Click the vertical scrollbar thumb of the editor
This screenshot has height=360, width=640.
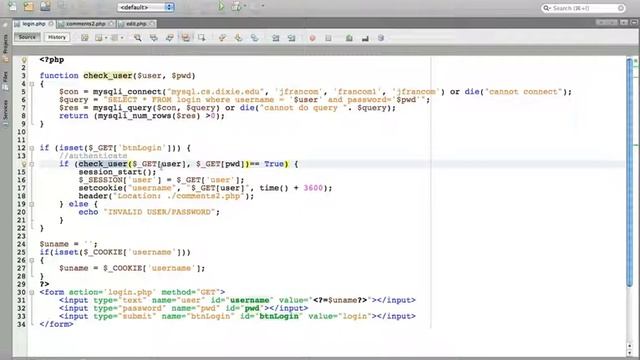pos(630,172)
